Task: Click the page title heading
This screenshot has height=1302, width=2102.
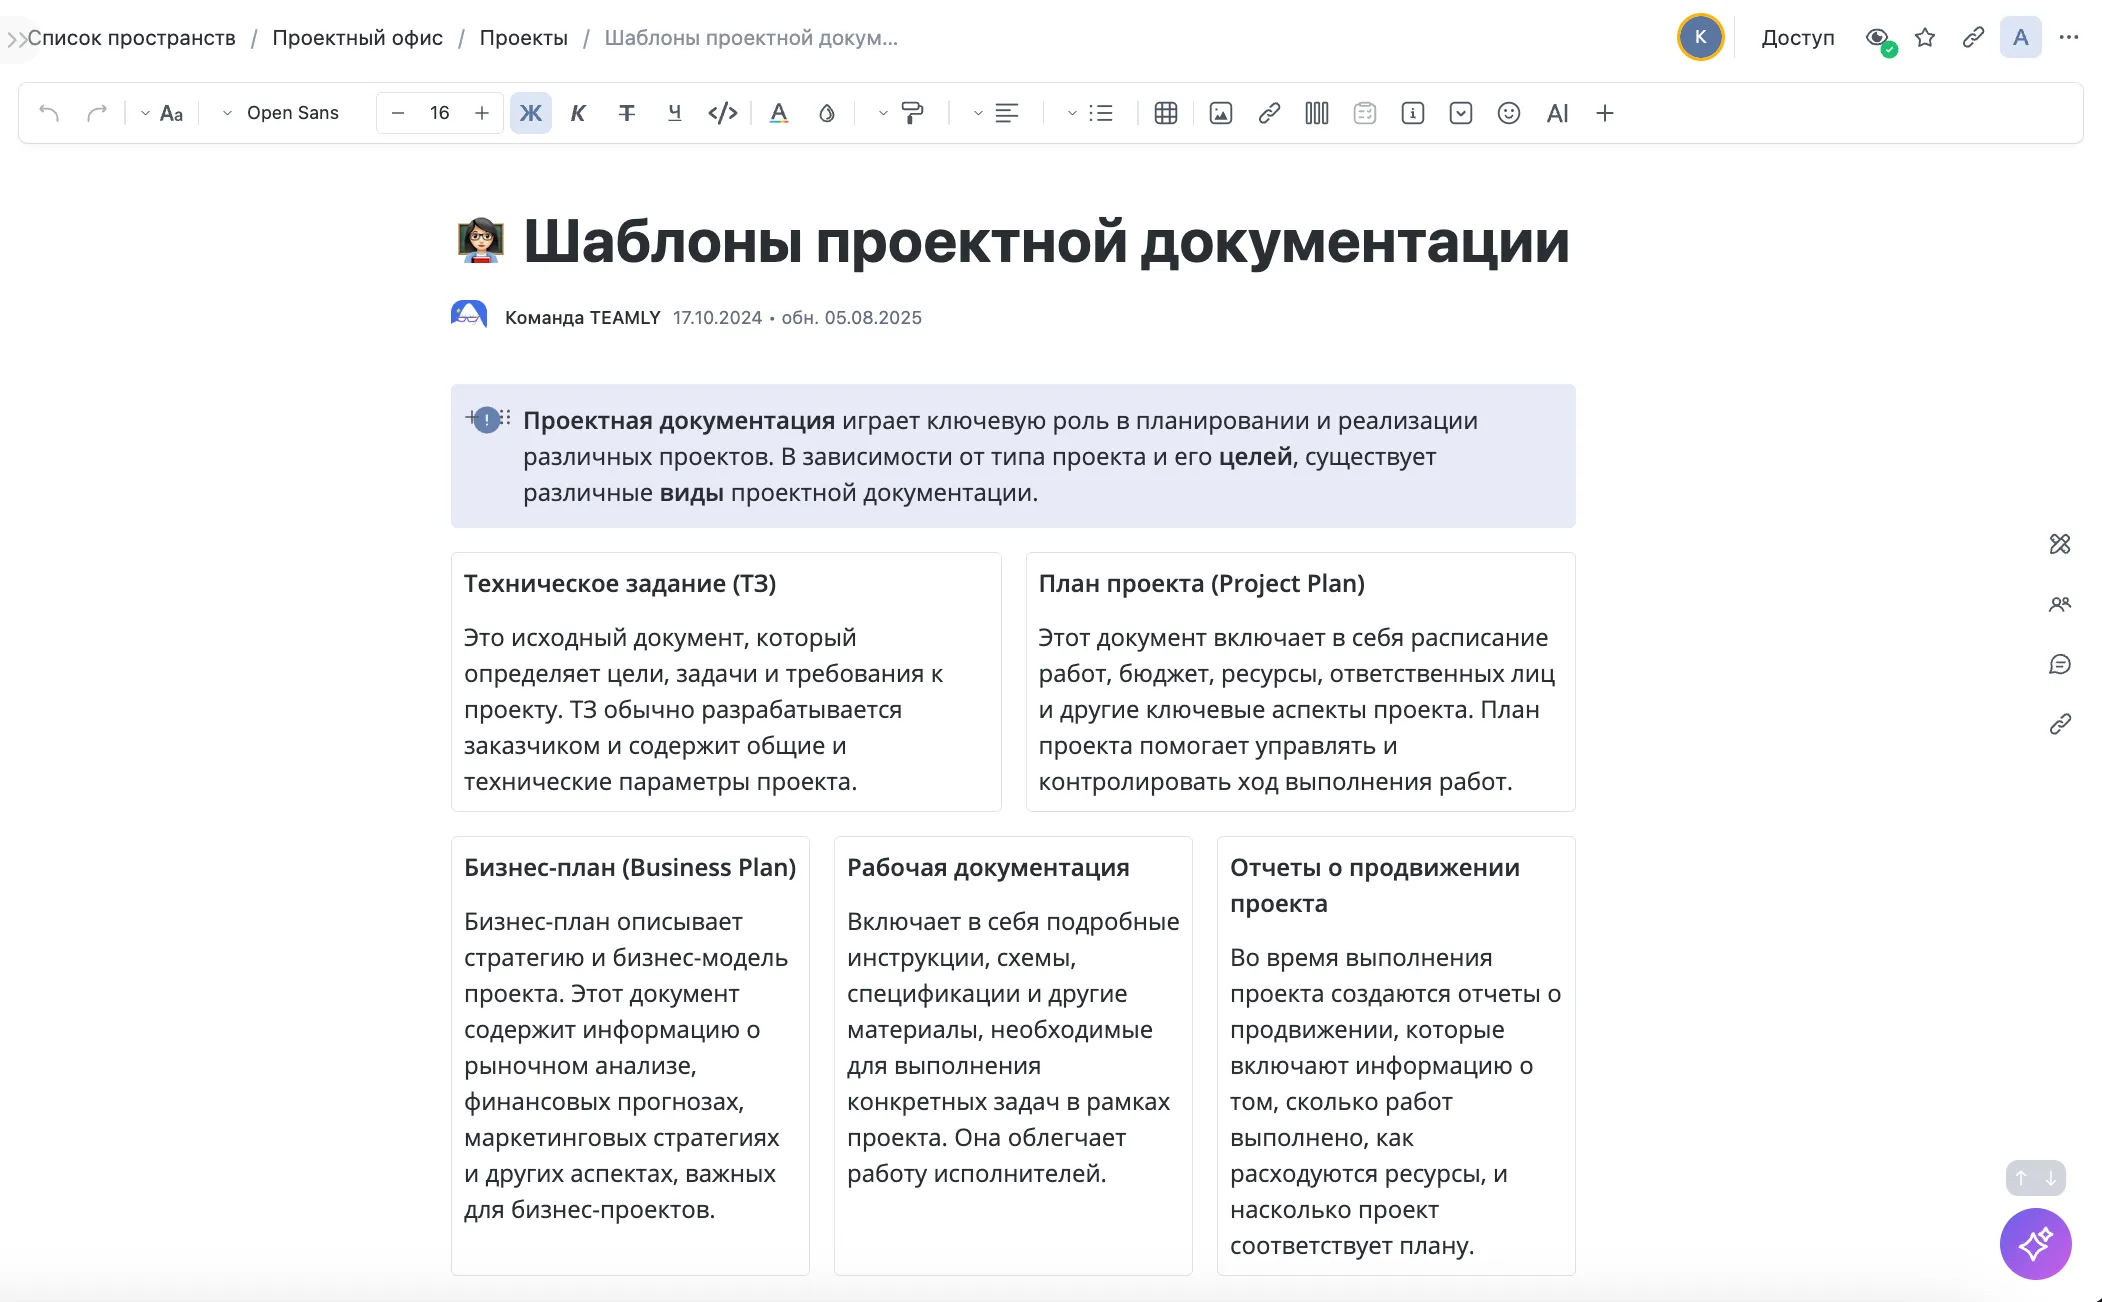Action: click(x=1046, y=242)
